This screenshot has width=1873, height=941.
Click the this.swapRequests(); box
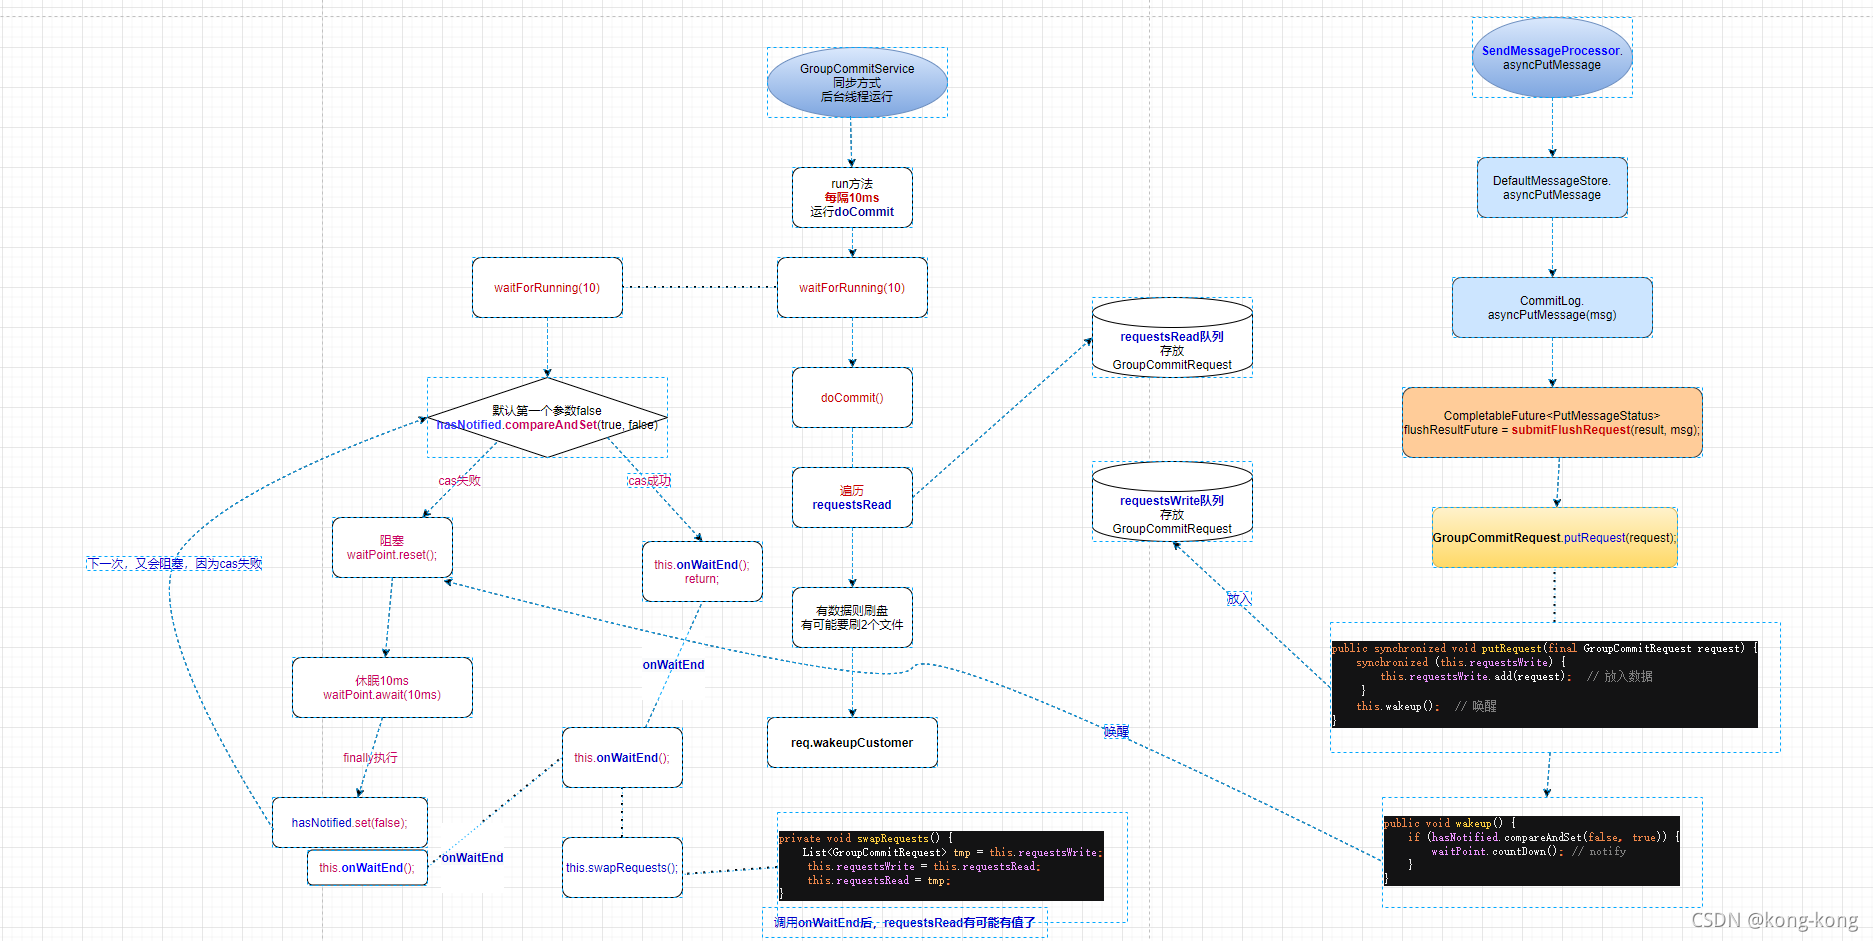tap(622, 868)
